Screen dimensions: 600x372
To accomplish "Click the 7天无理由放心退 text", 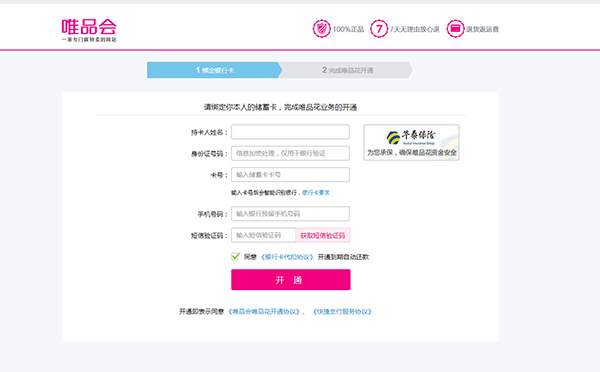I will click(x=414, y=29).
